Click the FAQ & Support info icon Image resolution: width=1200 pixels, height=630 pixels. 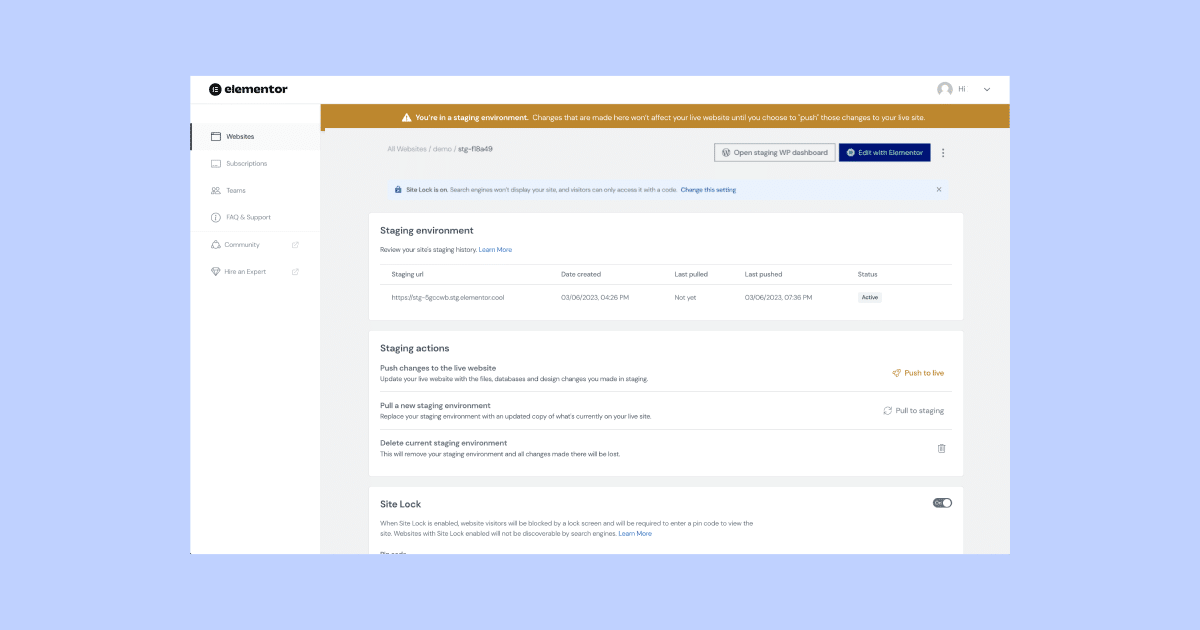(x=215, y=217)
